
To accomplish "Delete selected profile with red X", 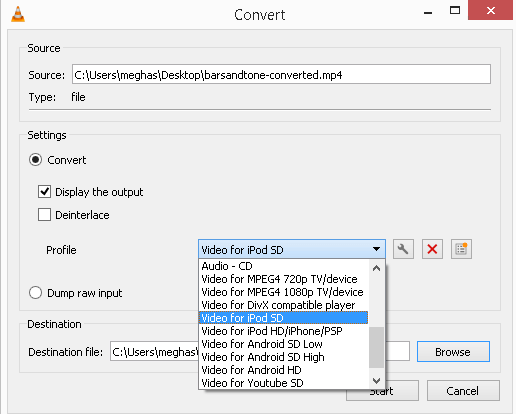I will click(x=432, y=249).
